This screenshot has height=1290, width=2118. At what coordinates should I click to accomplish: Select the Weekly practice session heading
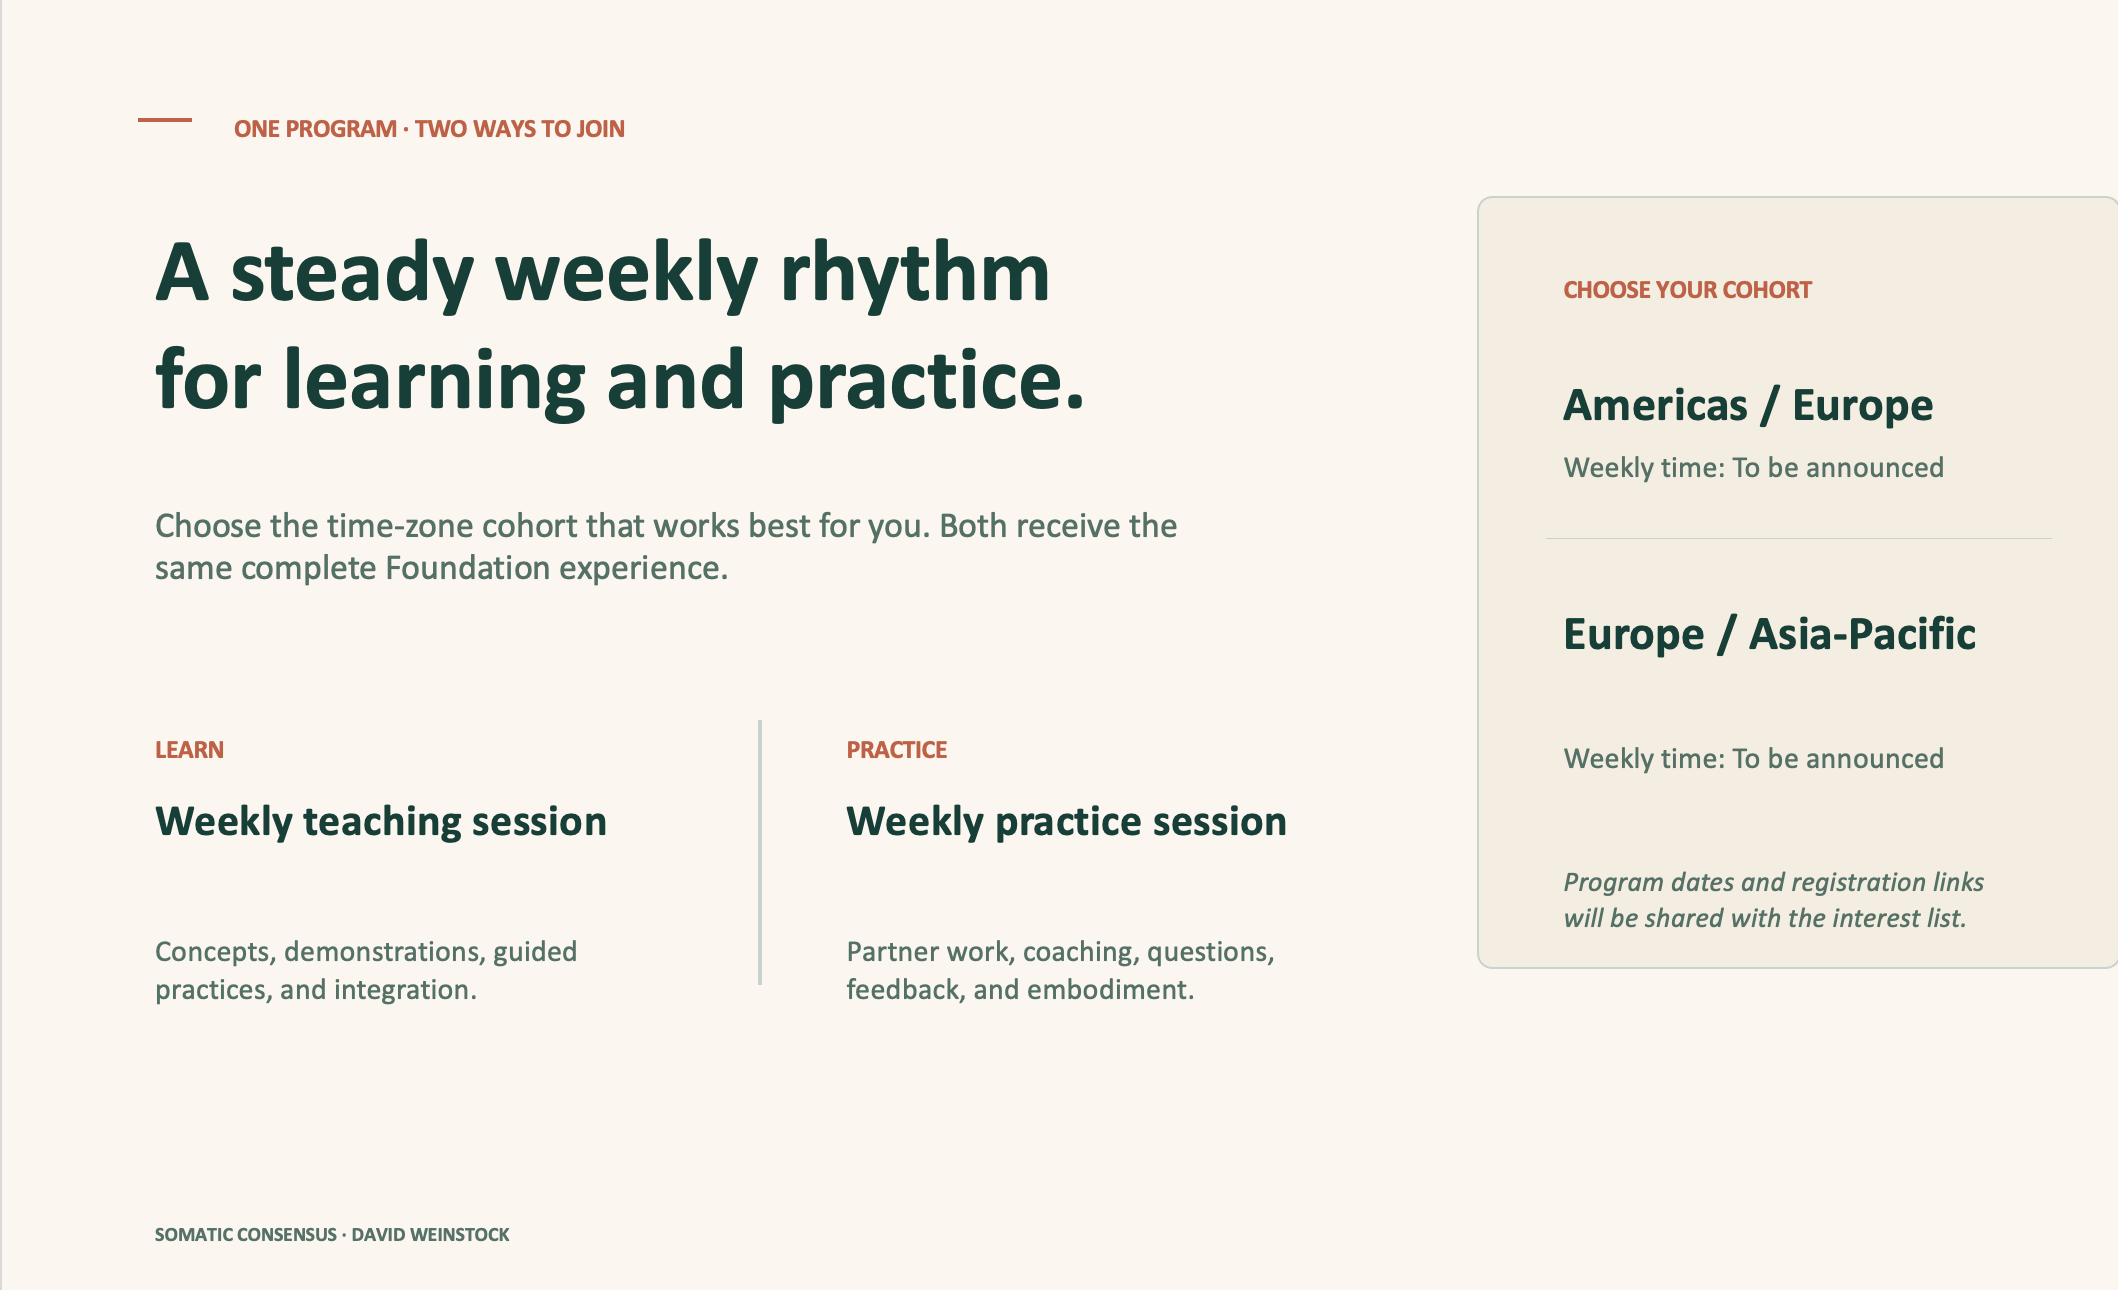(1067, 822)
